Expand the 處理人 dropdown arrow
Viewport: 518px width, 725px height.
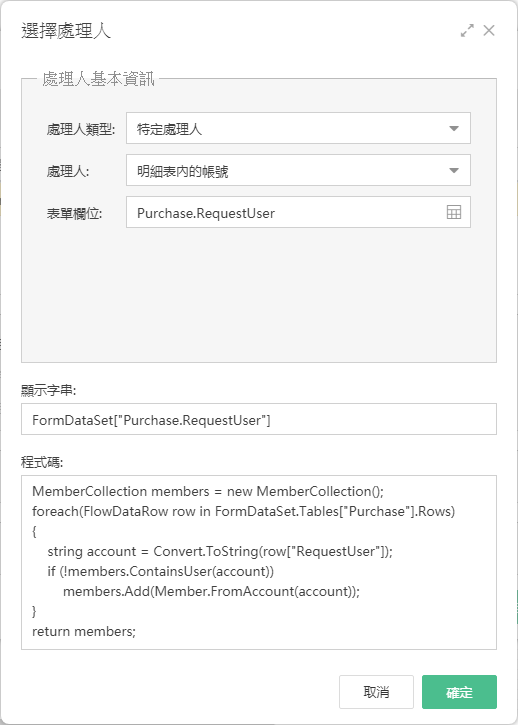[454, 171]
